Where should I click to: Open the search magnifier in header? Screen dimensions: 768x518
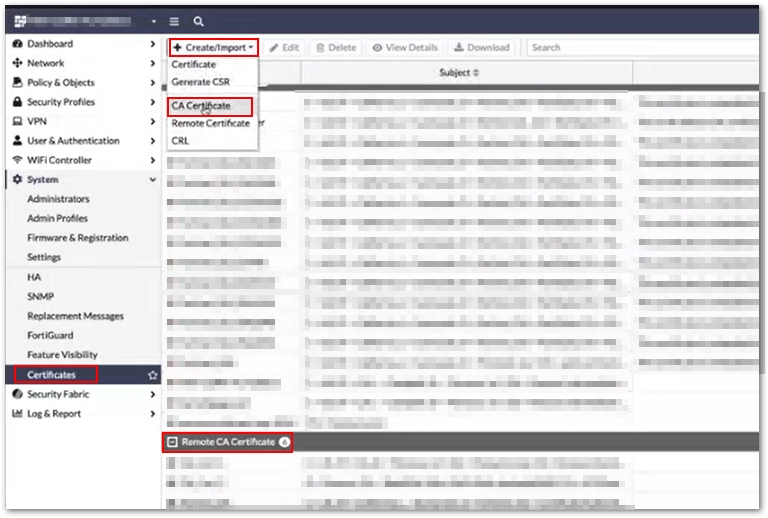pyautogui.click(x=198, y=22)
